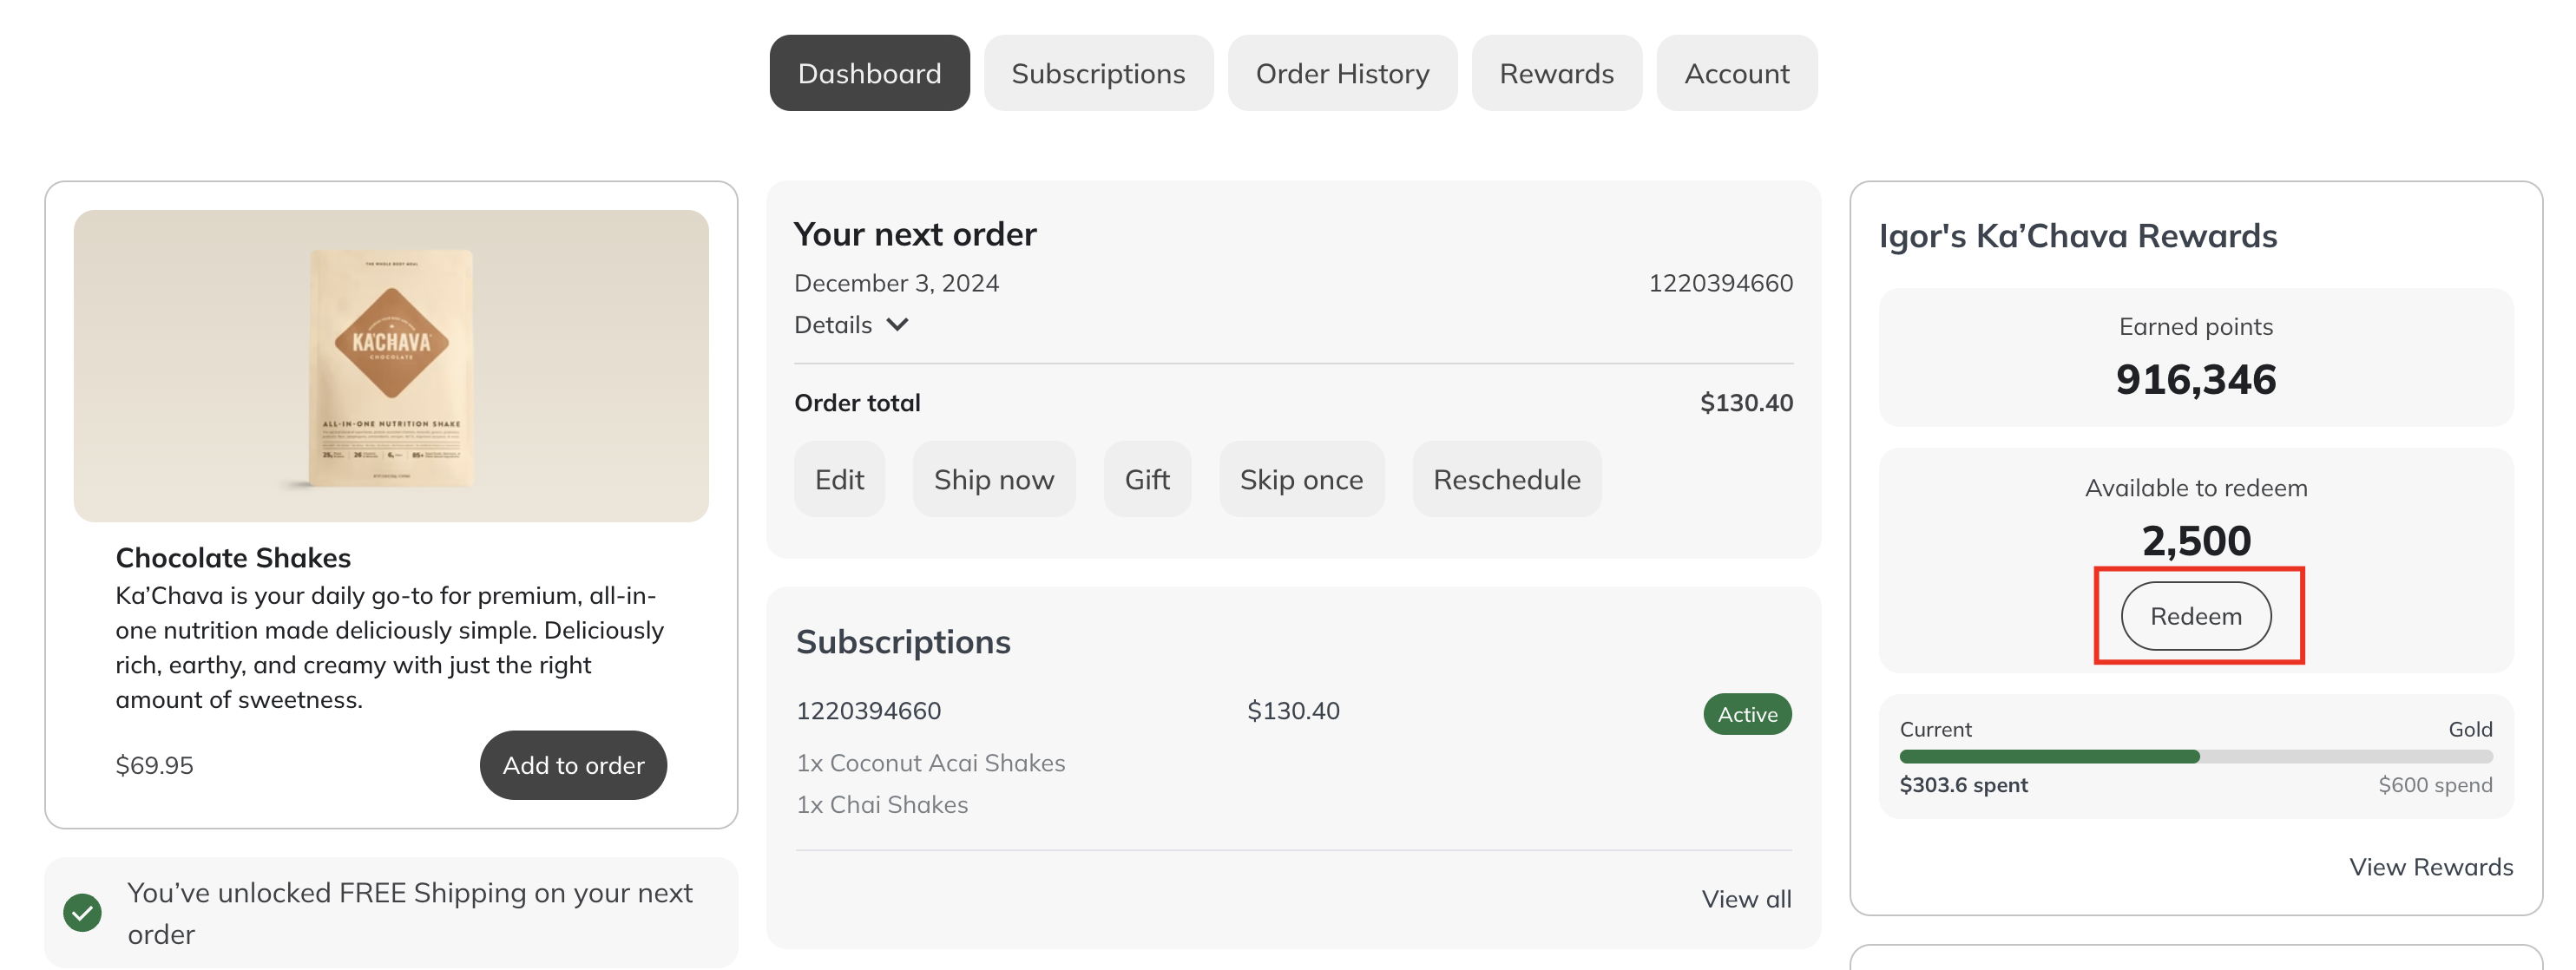Viewport: 2576px width, 970px height.
Task: Click the Skip once button
Action: tap(1301, 479)
